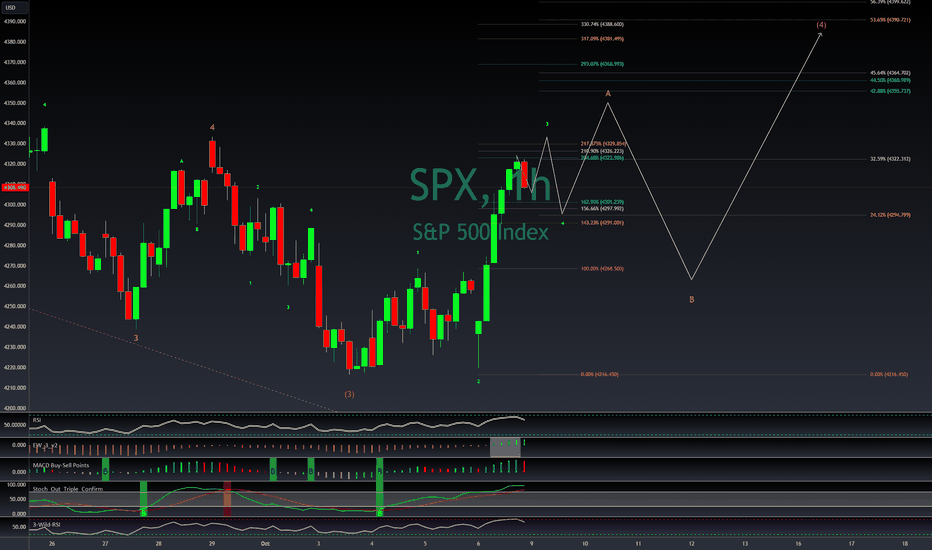Click the 4200.000 price axis label

tap(15, 408)
